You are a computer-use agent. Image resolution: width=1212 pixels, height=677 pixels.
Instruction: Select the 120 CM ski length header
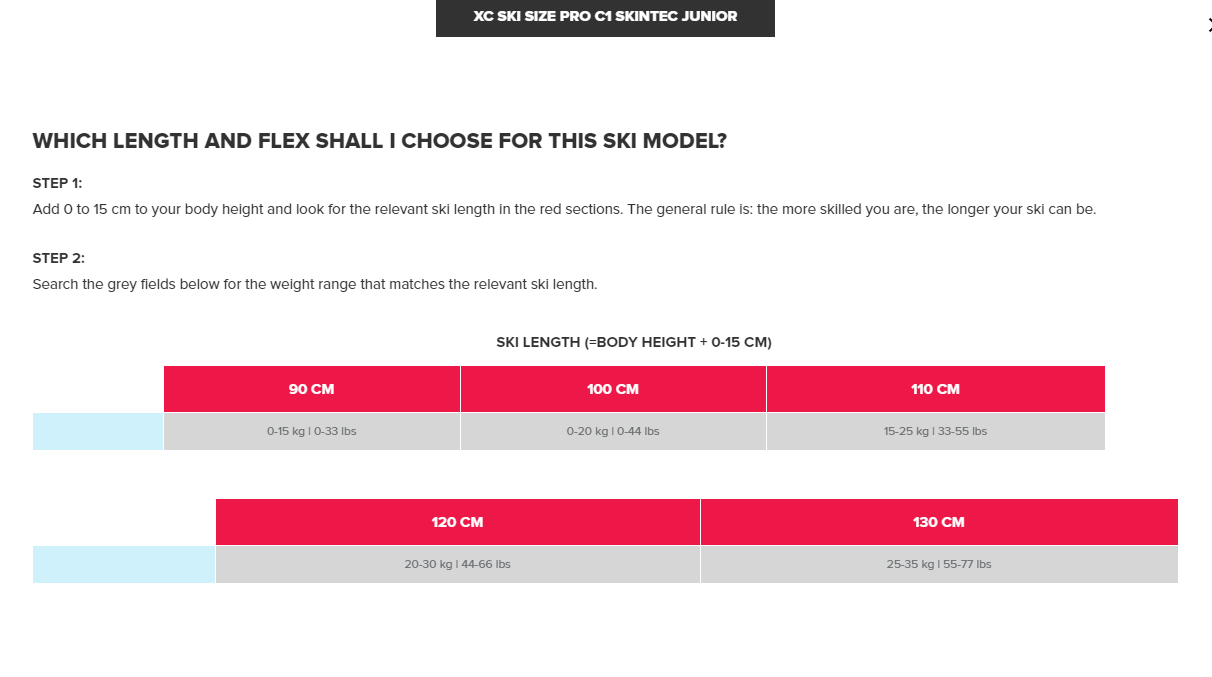click(x=458, y=522)
